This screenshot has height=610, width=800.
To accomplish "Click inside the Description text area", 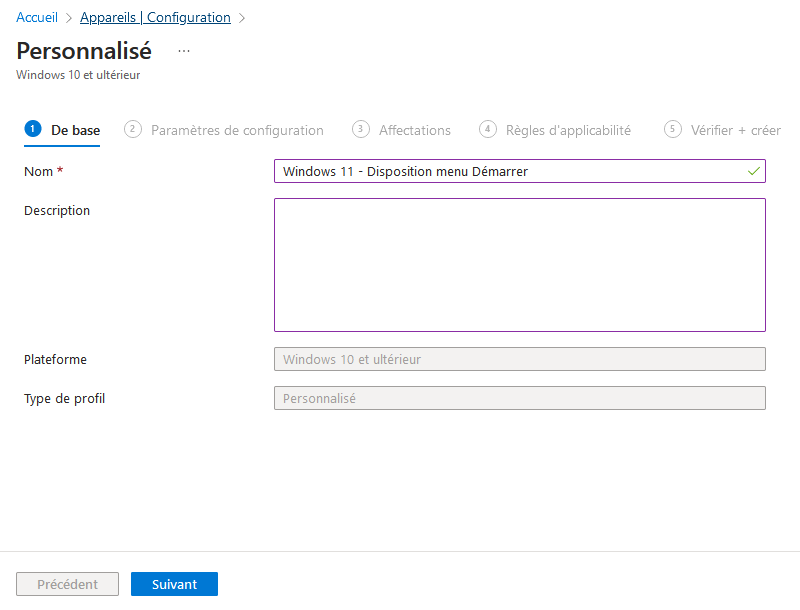I will [519, 264].
